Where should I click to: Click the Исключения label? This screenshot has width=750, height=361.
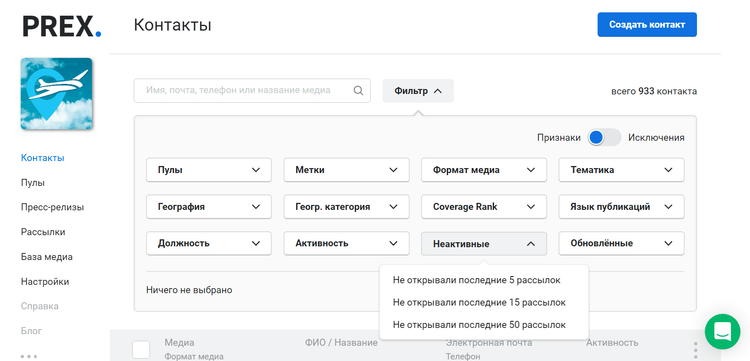coord(656,138)
